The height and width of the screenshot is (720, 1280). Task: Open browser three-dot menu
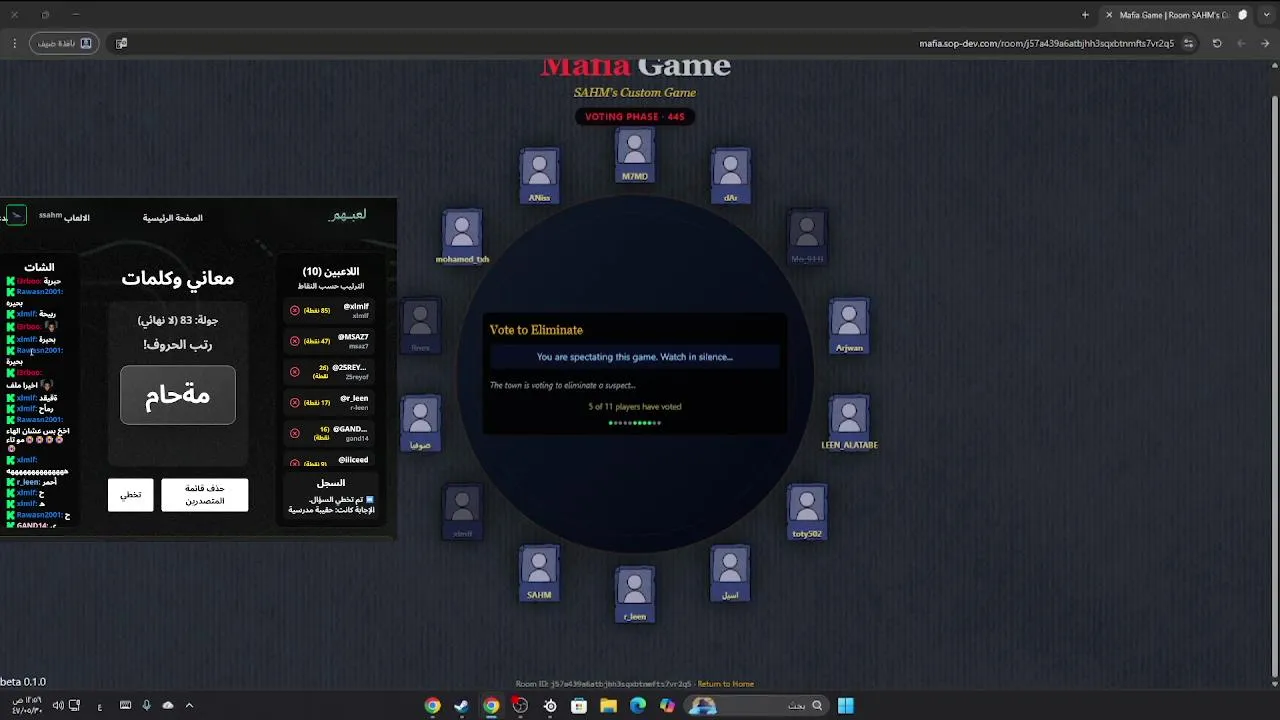(14, 43)
